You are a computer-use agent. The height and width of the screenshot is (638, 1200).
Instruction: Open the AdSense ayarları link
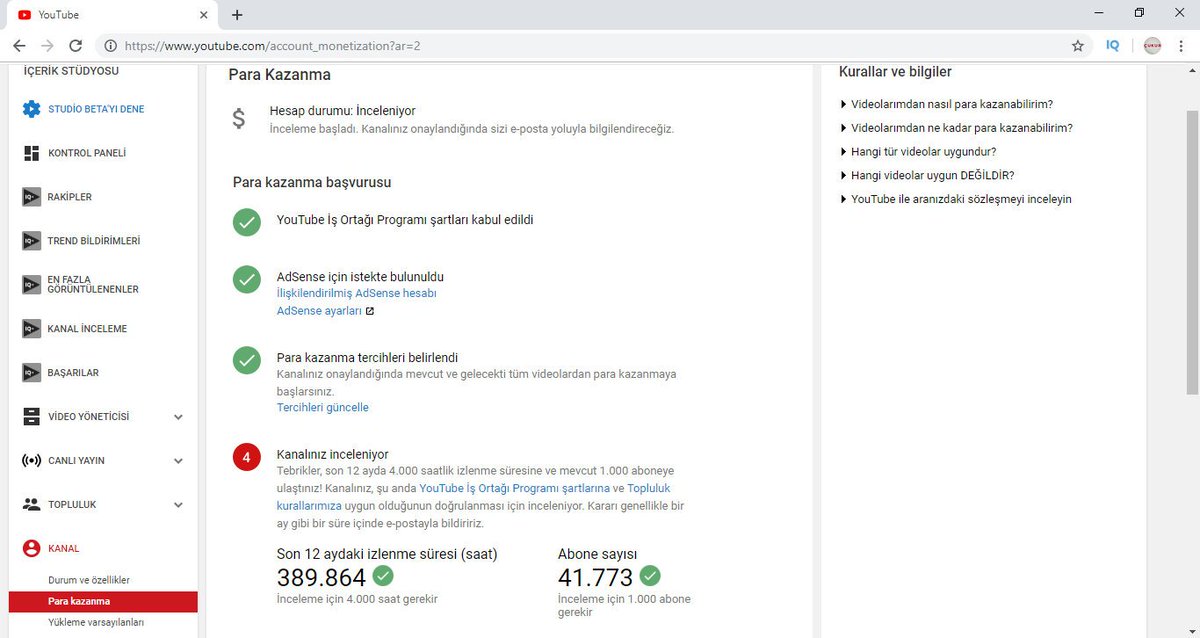coord(319,311)
